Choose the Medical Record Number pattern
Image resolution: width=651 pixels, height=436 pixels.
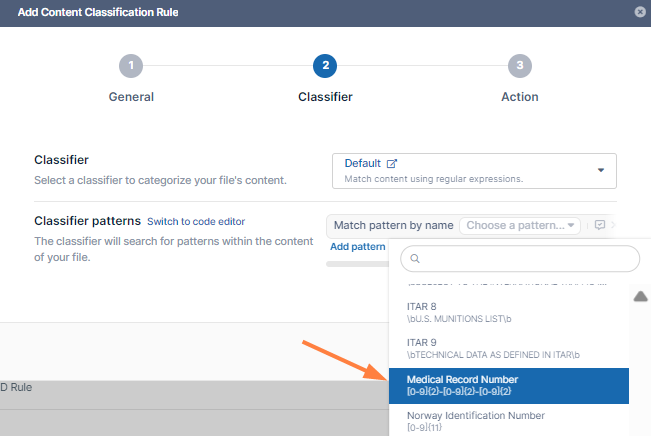[508, 386]
